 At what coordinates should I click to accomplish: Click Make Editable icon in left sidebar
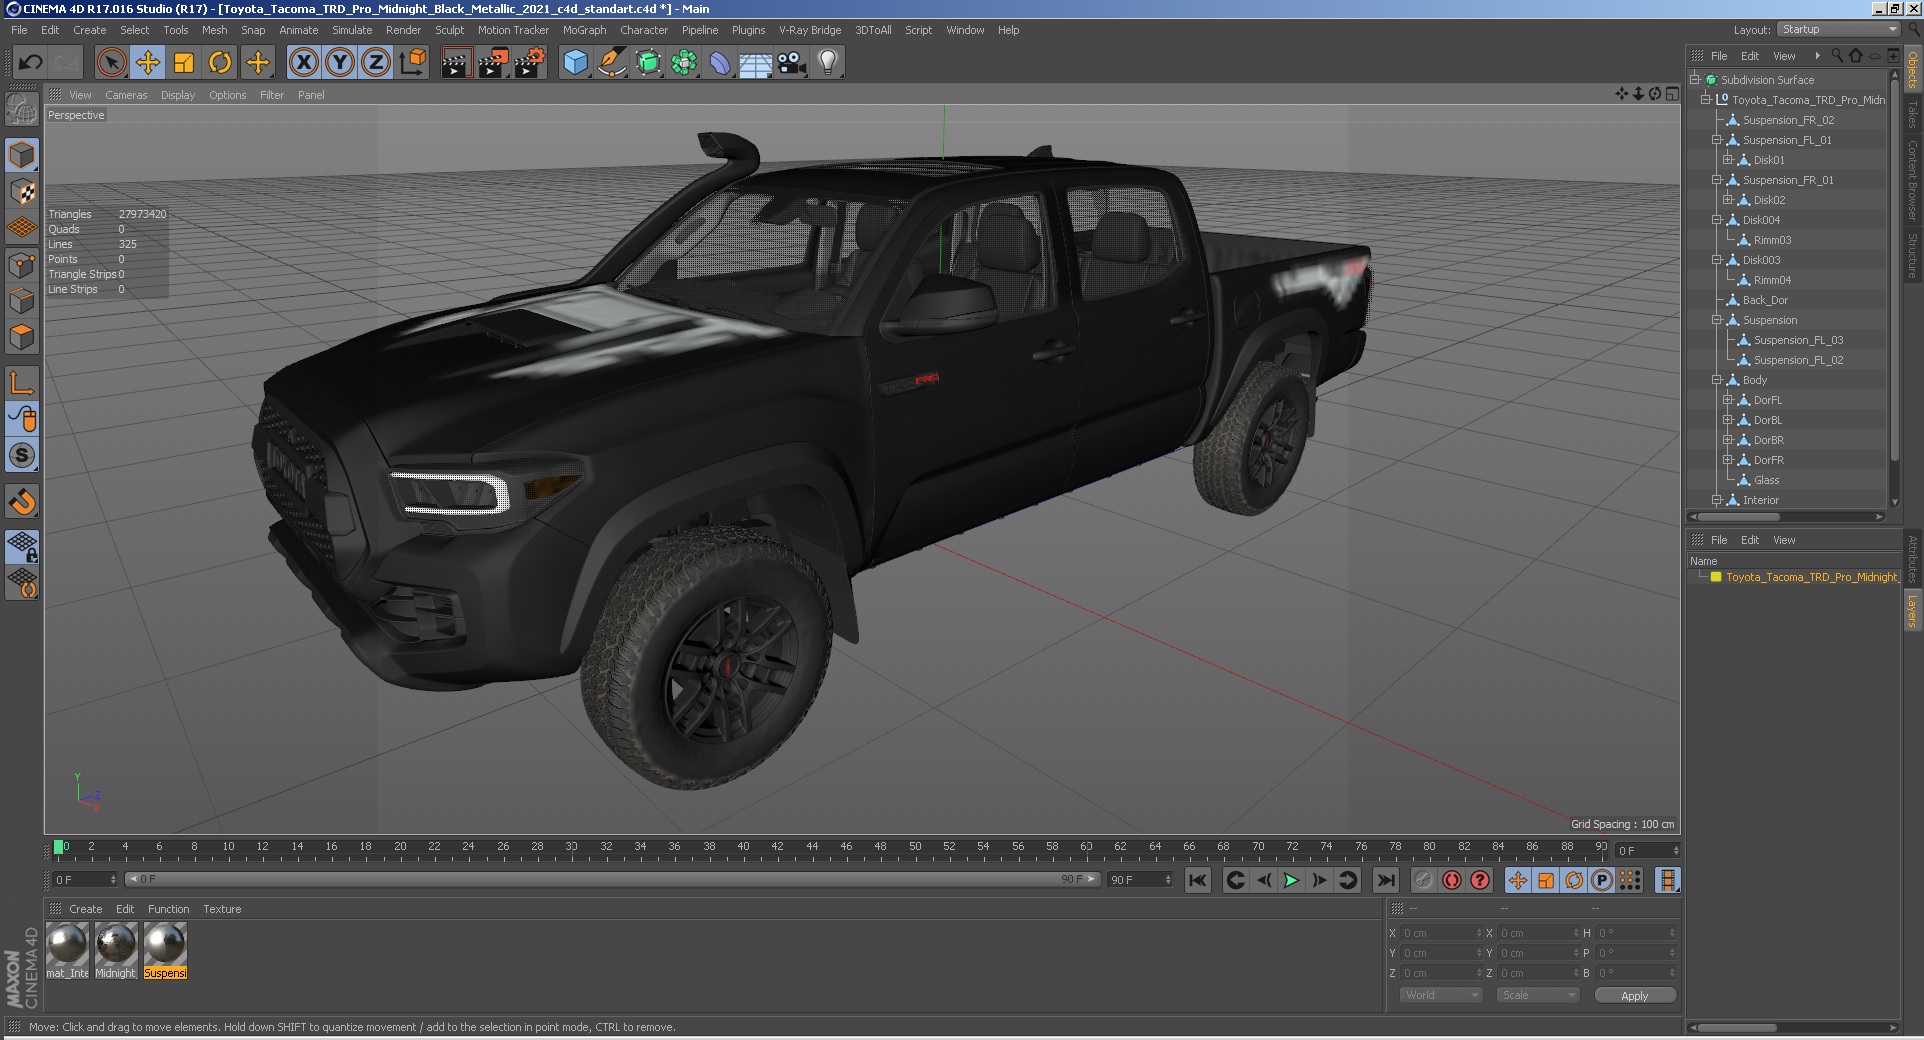click(x=22, y=108)
